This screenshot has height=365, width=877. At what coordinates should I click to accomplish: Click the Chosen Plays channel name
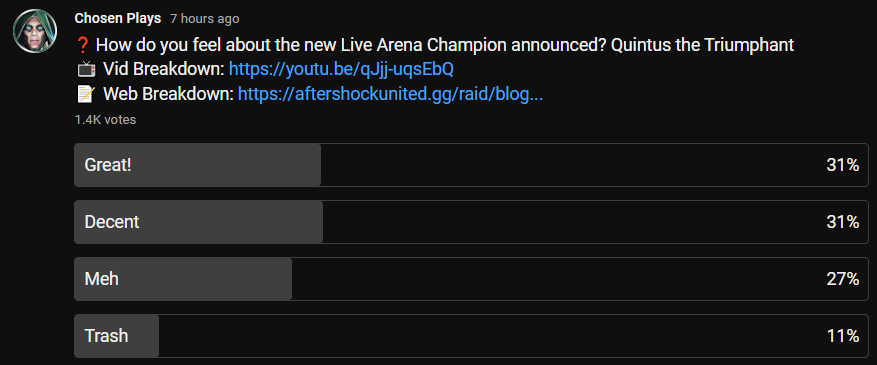click(117, 18)
